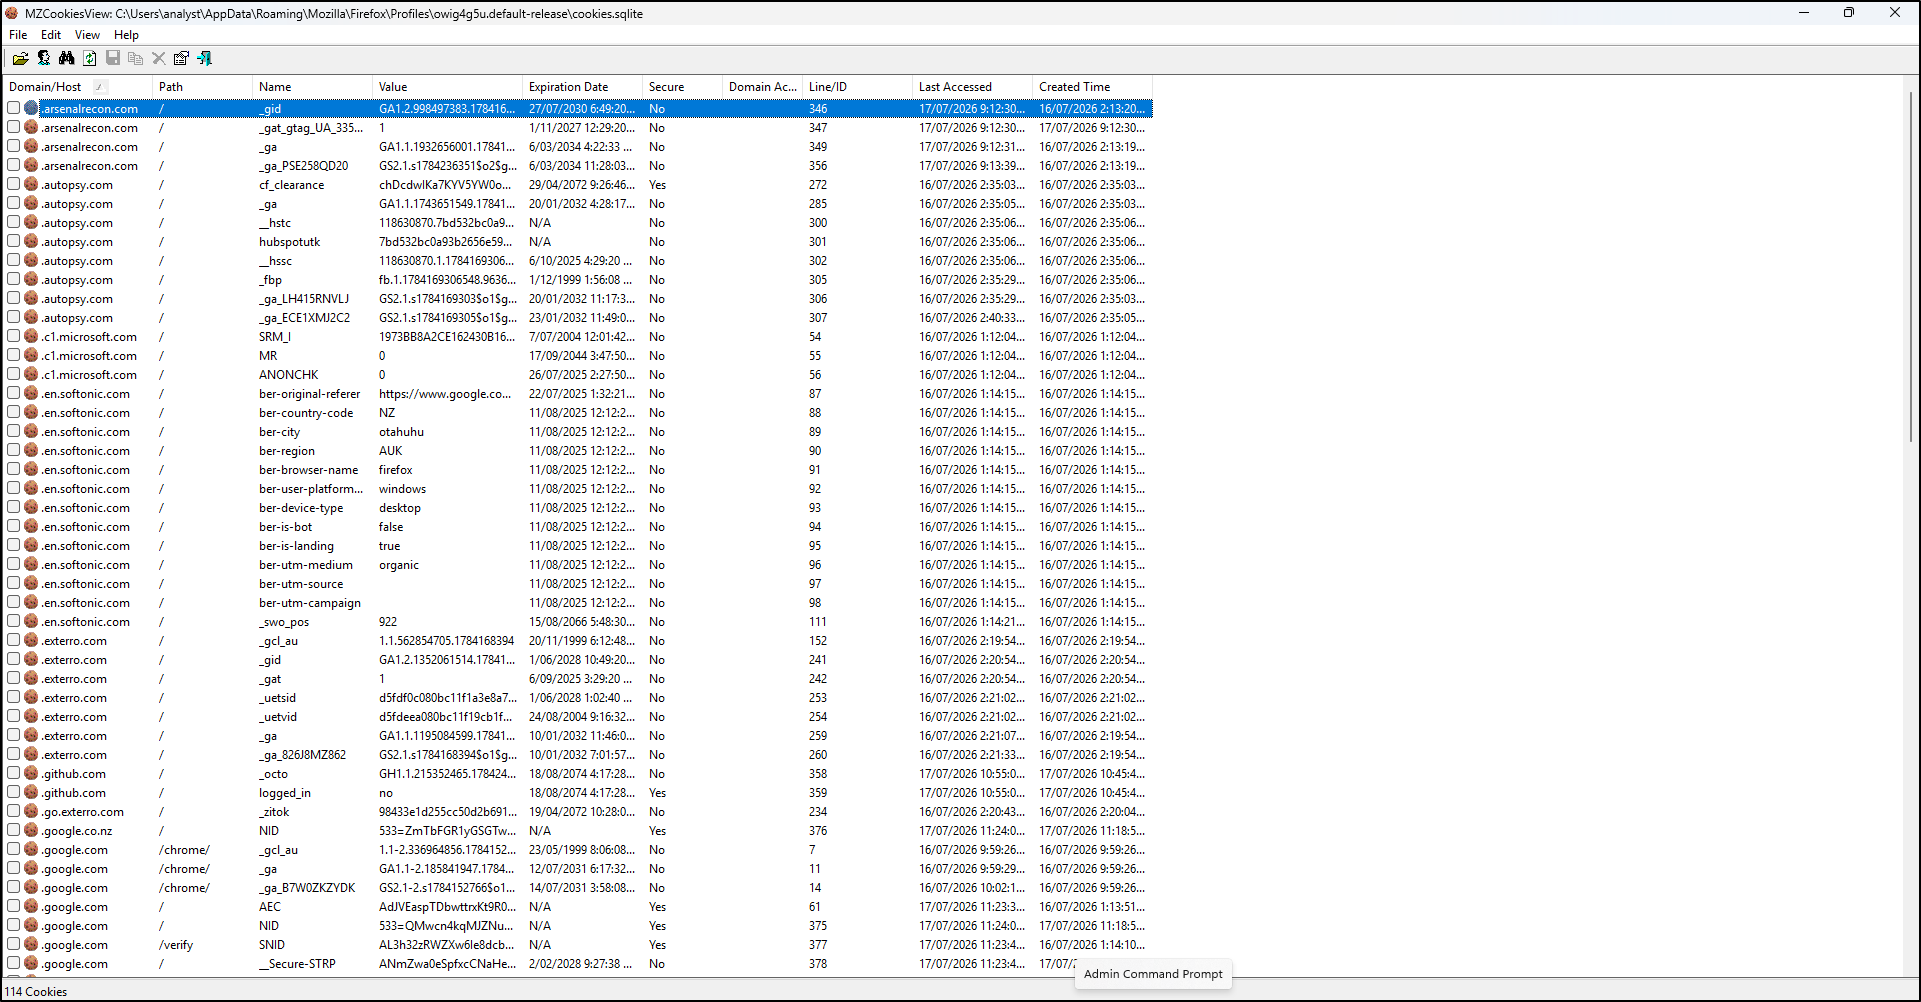The height and width of the screenshot is (1002, 1921).
Task: Check the selected arsenalrecon _gid row checkbox
Action: pyautogui.click(x=14, y=108)
